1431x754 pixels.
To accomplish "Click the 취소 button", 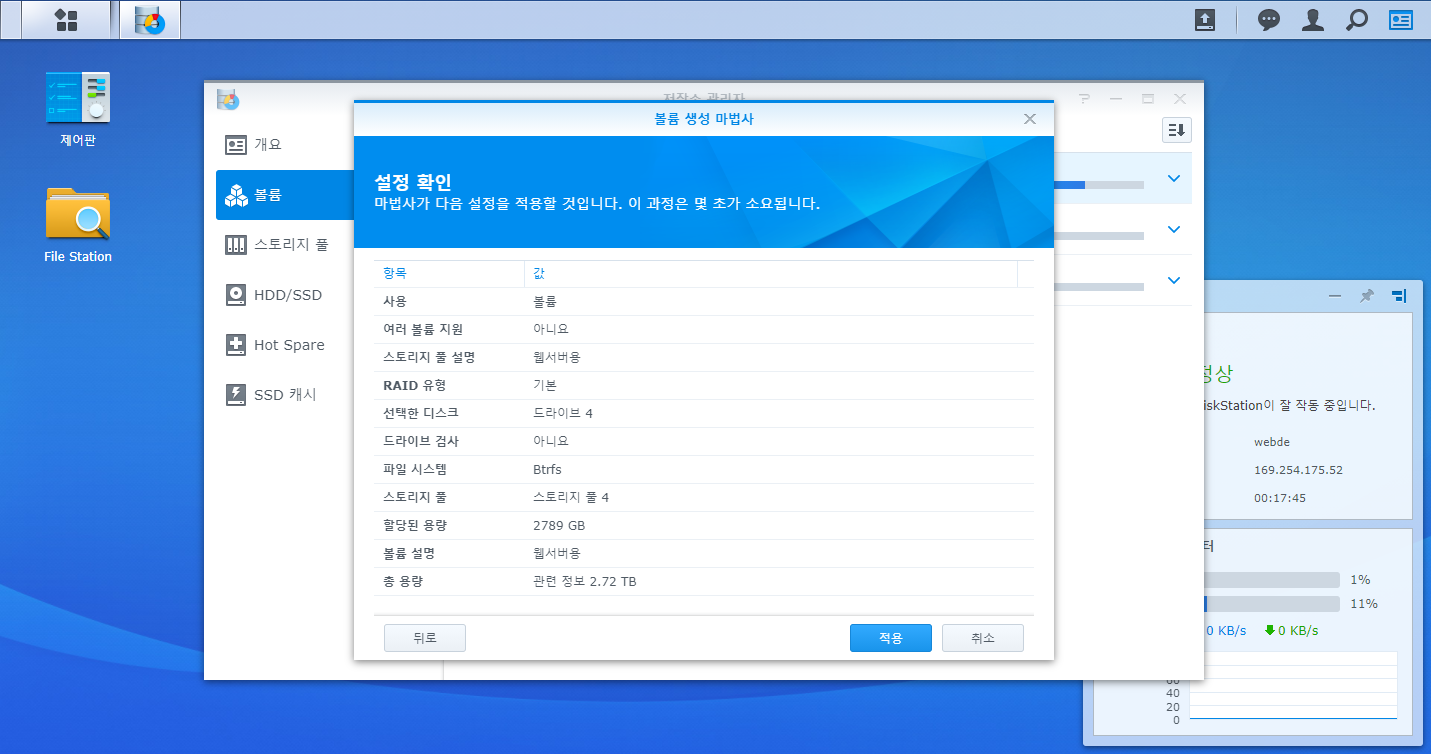I will 983,638.
